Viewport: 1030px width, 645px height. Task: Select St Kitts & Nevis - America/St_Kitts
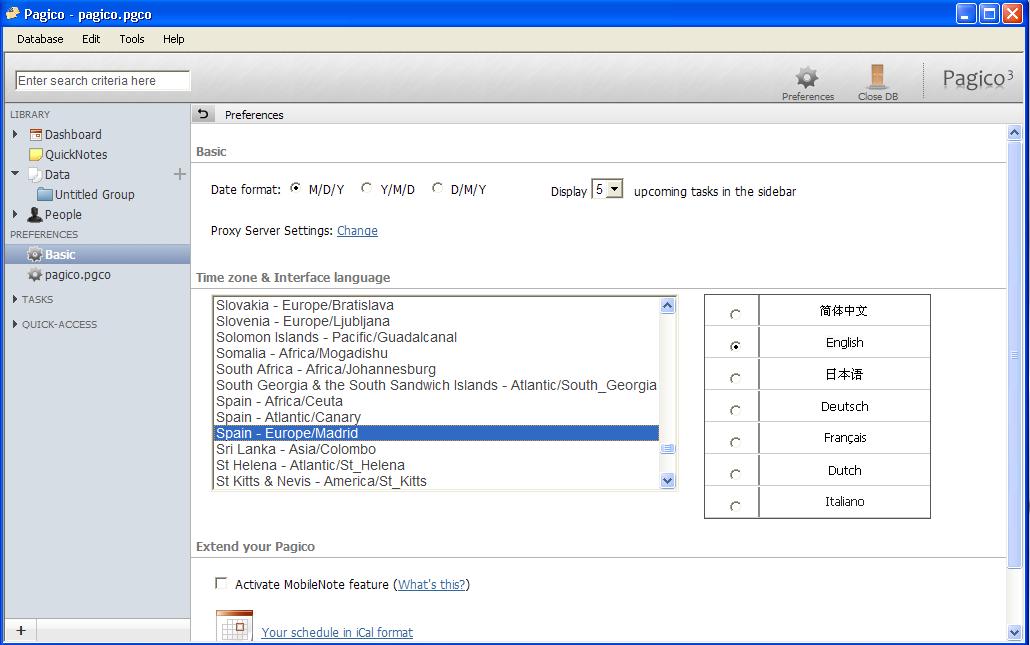pyautogui.click(x=437, y=481)
